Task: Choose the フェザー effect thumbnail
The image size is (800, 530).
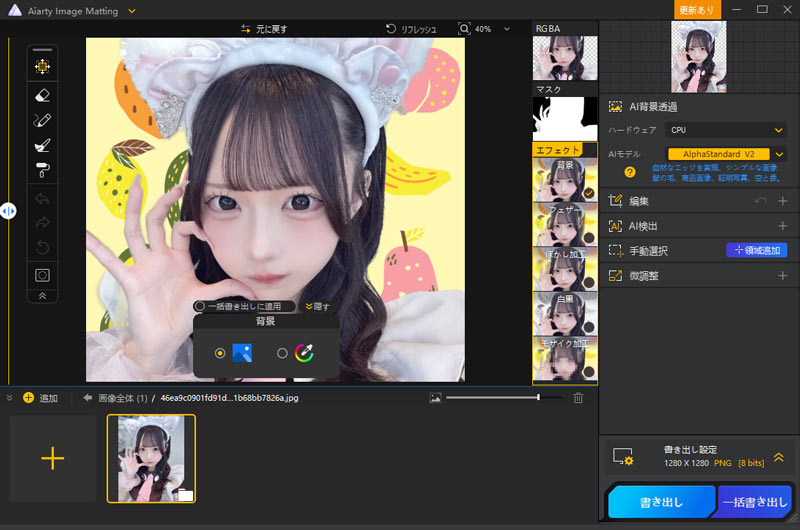Action: 564,224
